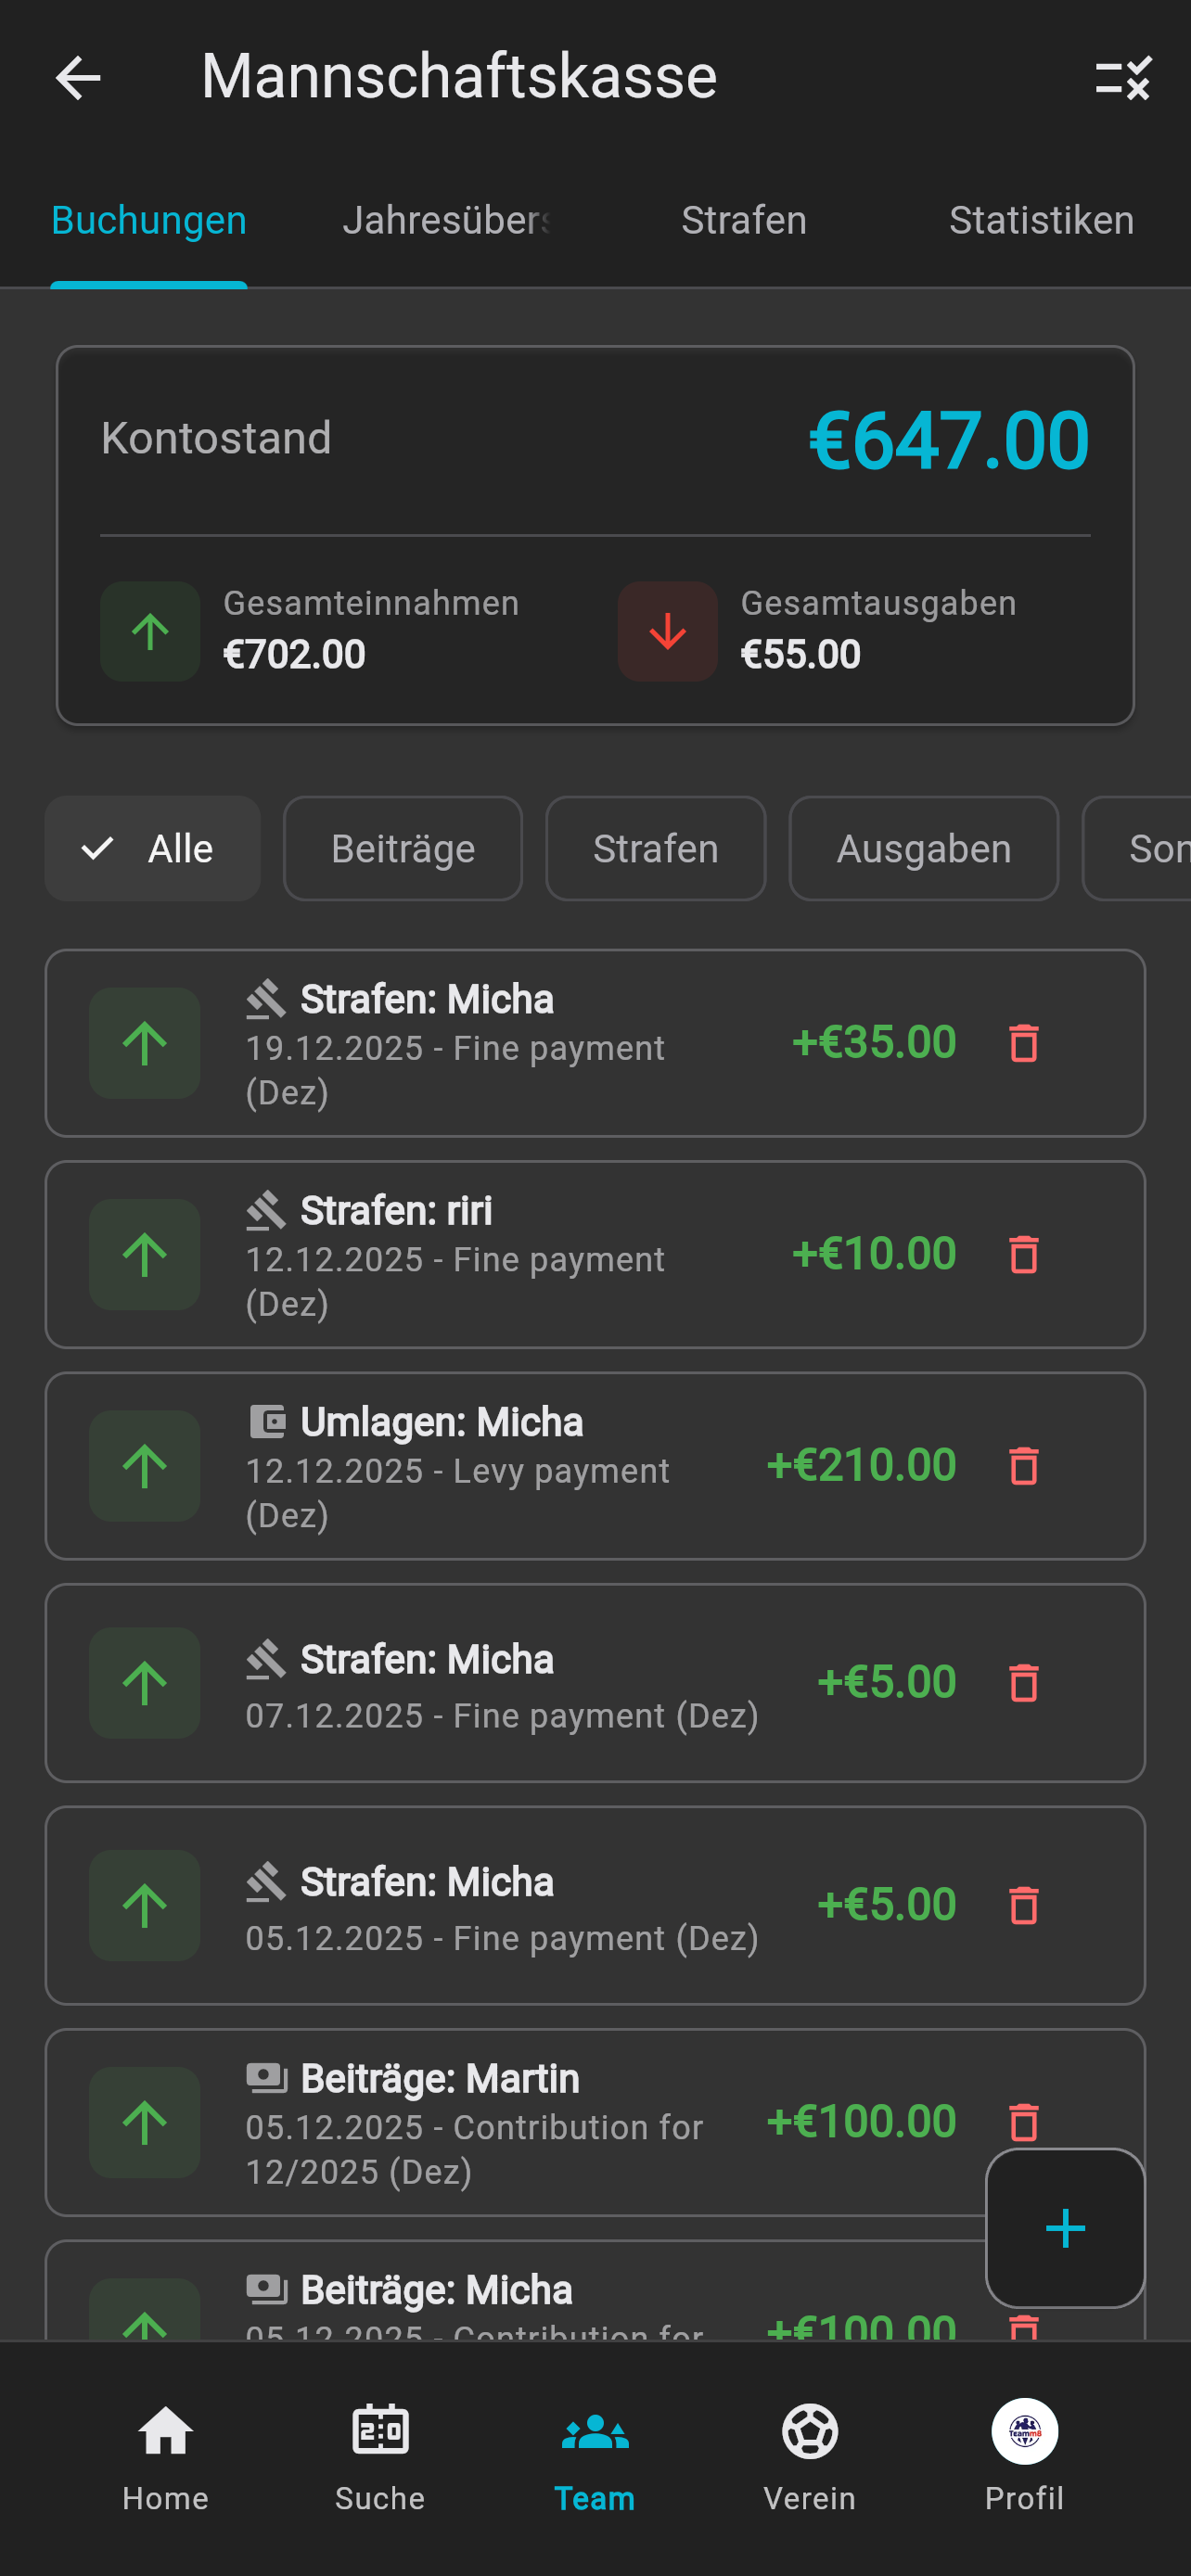
Task: Toggle the Strafen filter chip
Action: point(655,849)
